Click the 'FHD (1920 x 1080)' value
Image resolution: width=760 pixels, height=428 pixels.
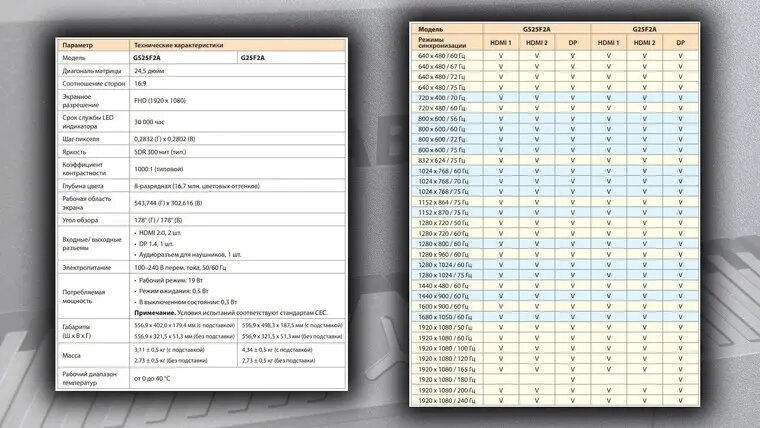[x=159, y=101]
